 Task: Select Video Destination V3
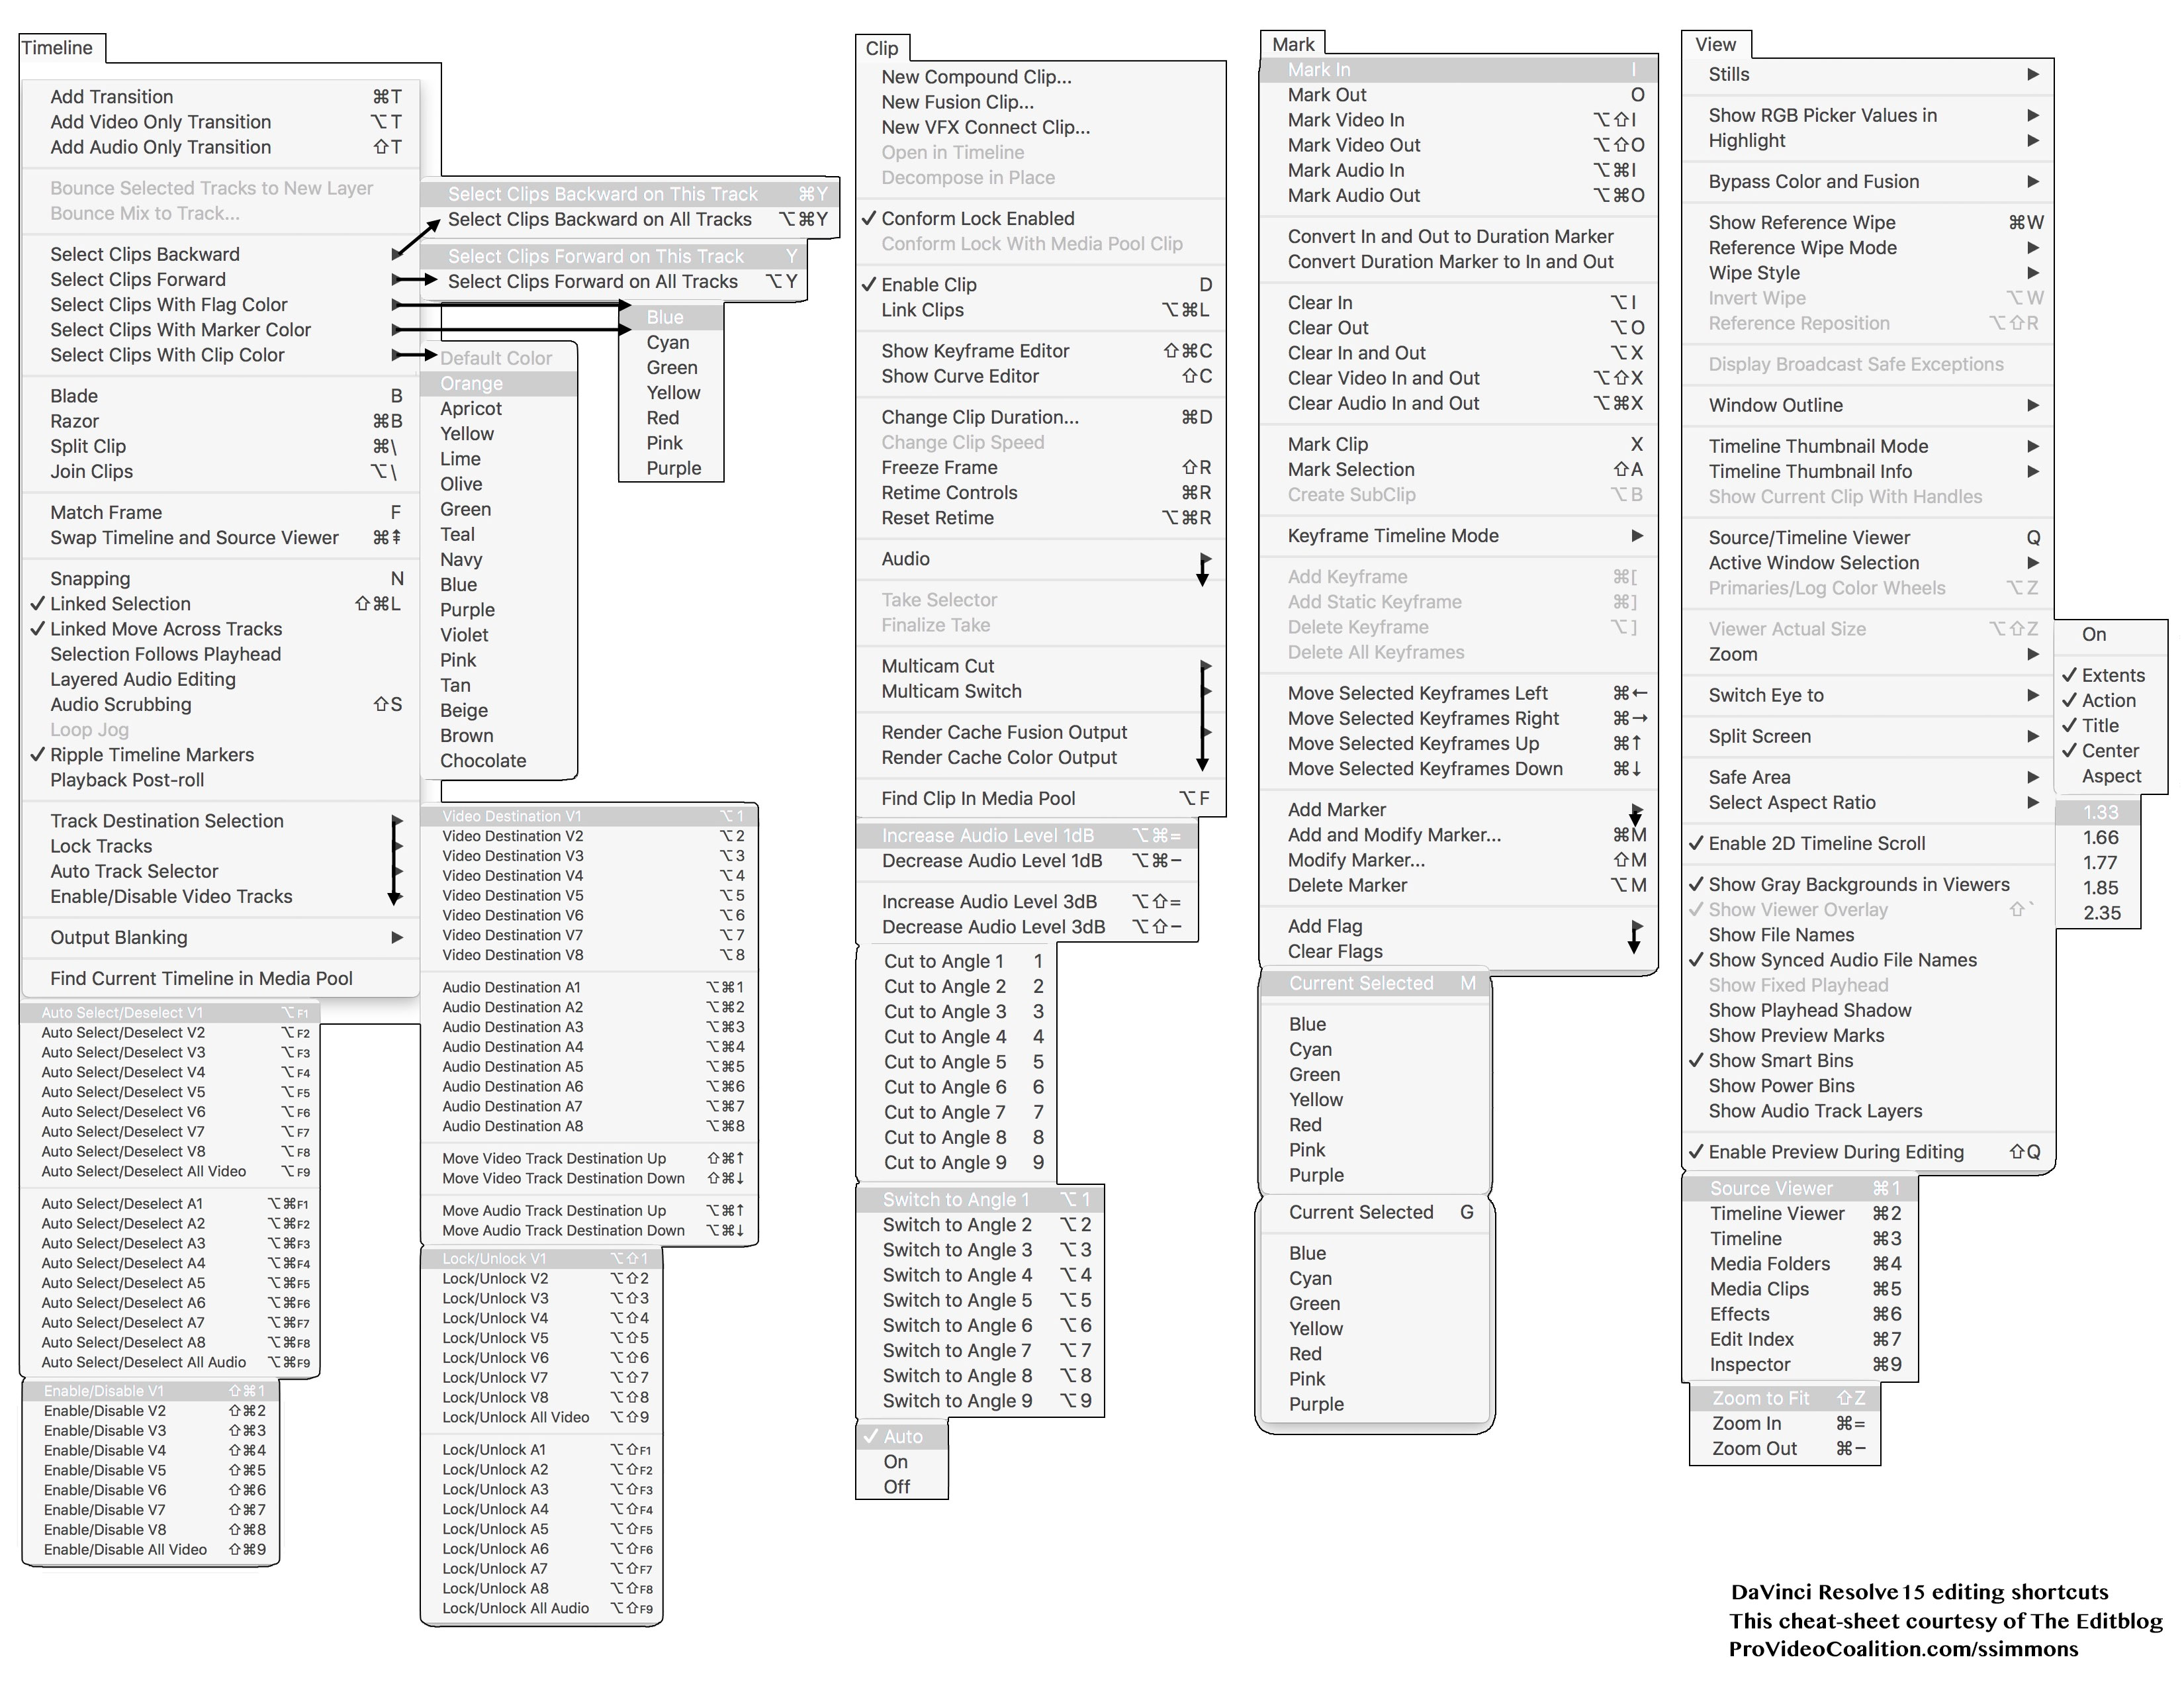(589, 855)
